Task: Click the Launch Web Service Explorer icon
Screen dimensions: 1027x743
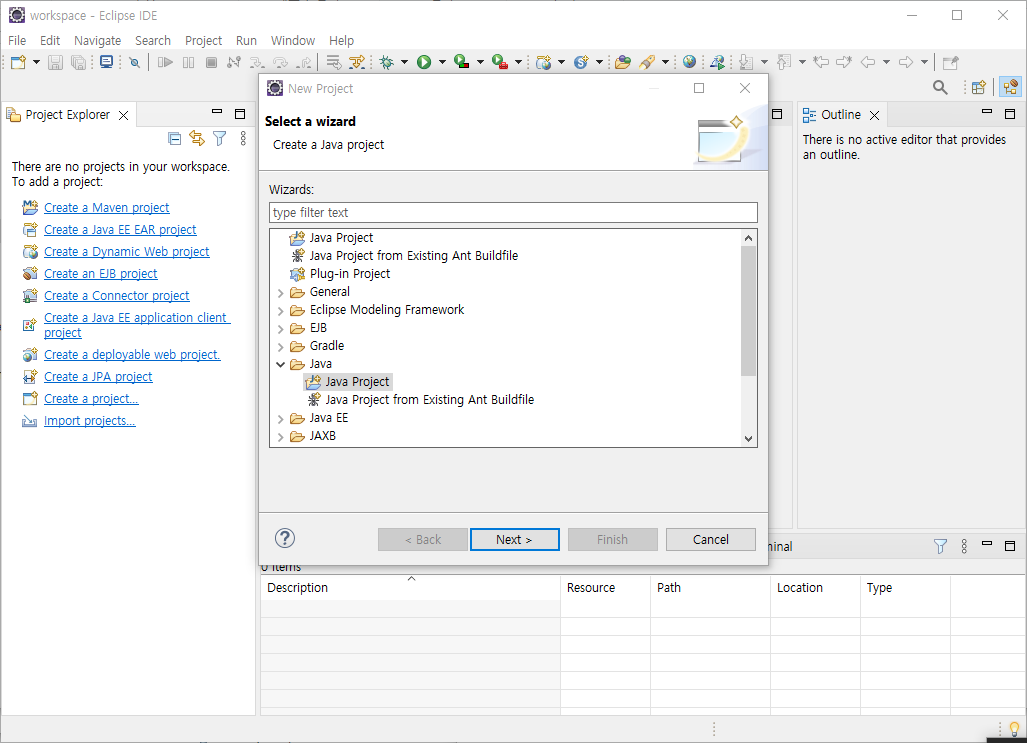Action: coord(718,62)
